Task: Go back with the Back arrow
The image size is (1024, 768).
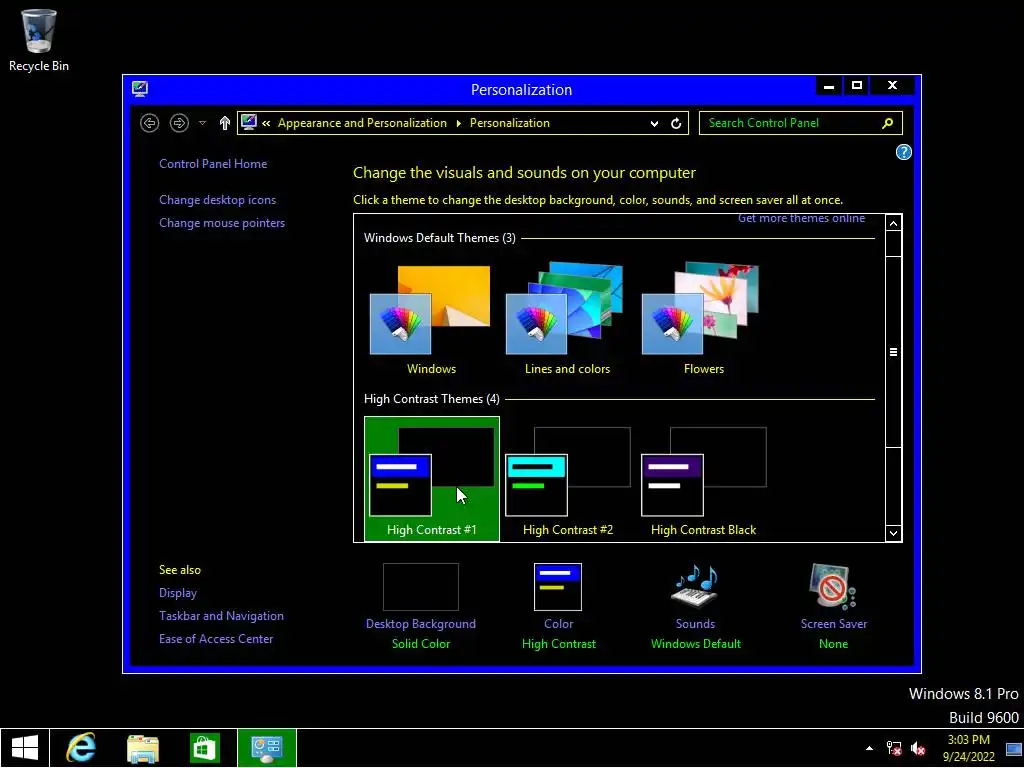Action: click(x=150, y=123)
